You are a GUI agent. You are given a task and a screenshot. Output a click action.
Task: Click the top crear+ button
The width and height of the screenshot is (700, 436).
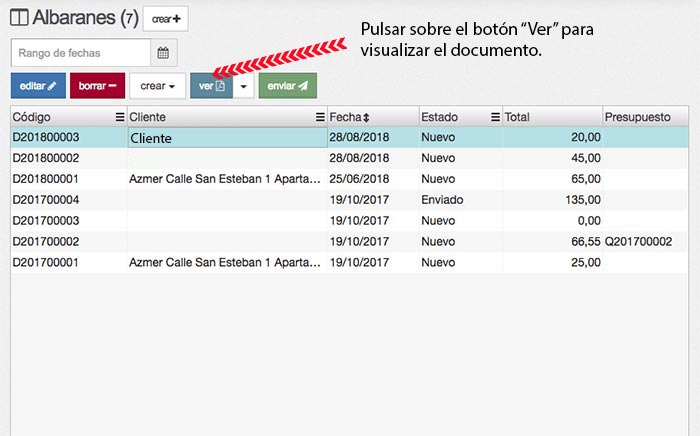[166, 19]
